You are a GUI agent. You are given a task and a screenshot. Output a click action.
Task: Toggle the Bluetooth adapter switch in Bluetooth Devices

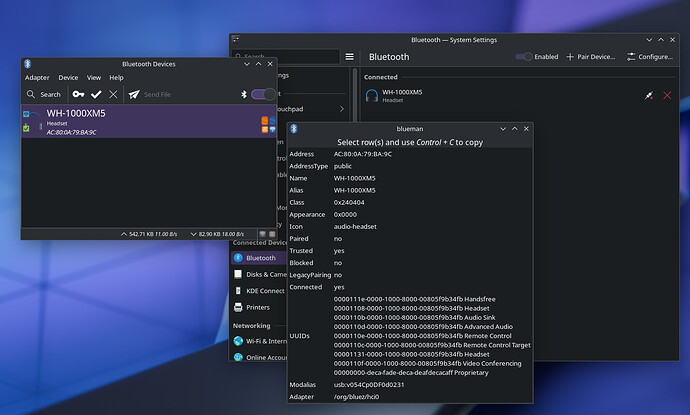click(x=263, y=94)
